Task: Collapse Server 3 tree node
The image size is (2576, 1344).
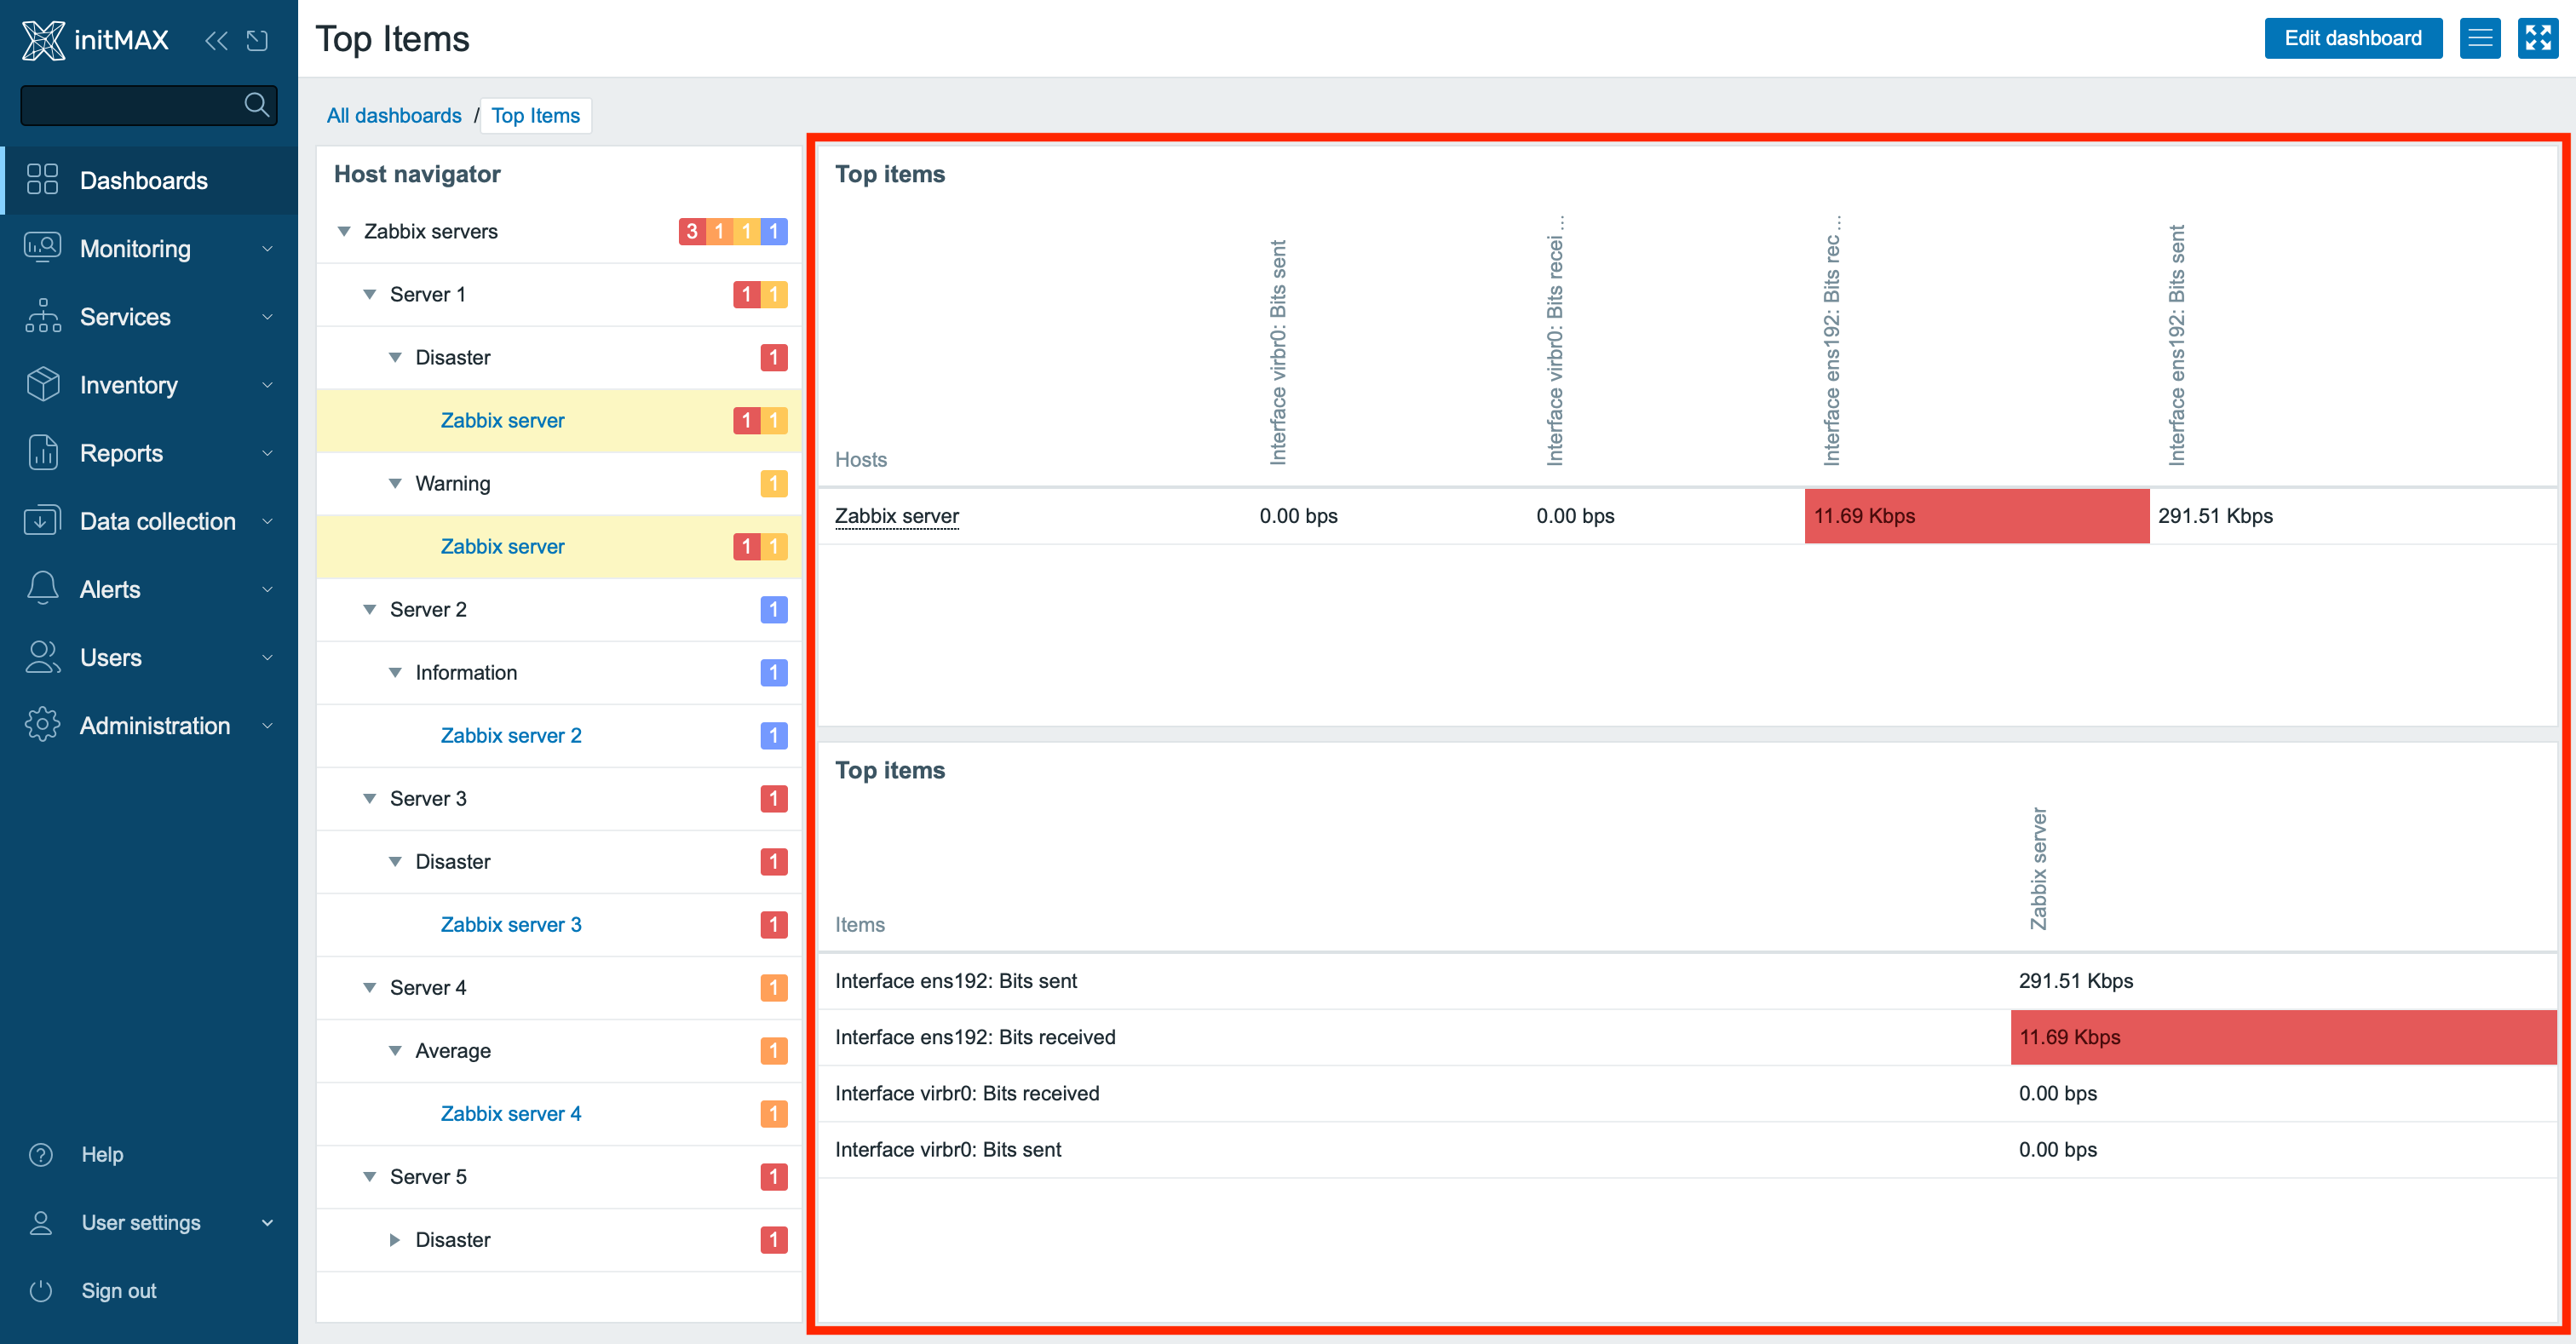Action: [370, 798]
